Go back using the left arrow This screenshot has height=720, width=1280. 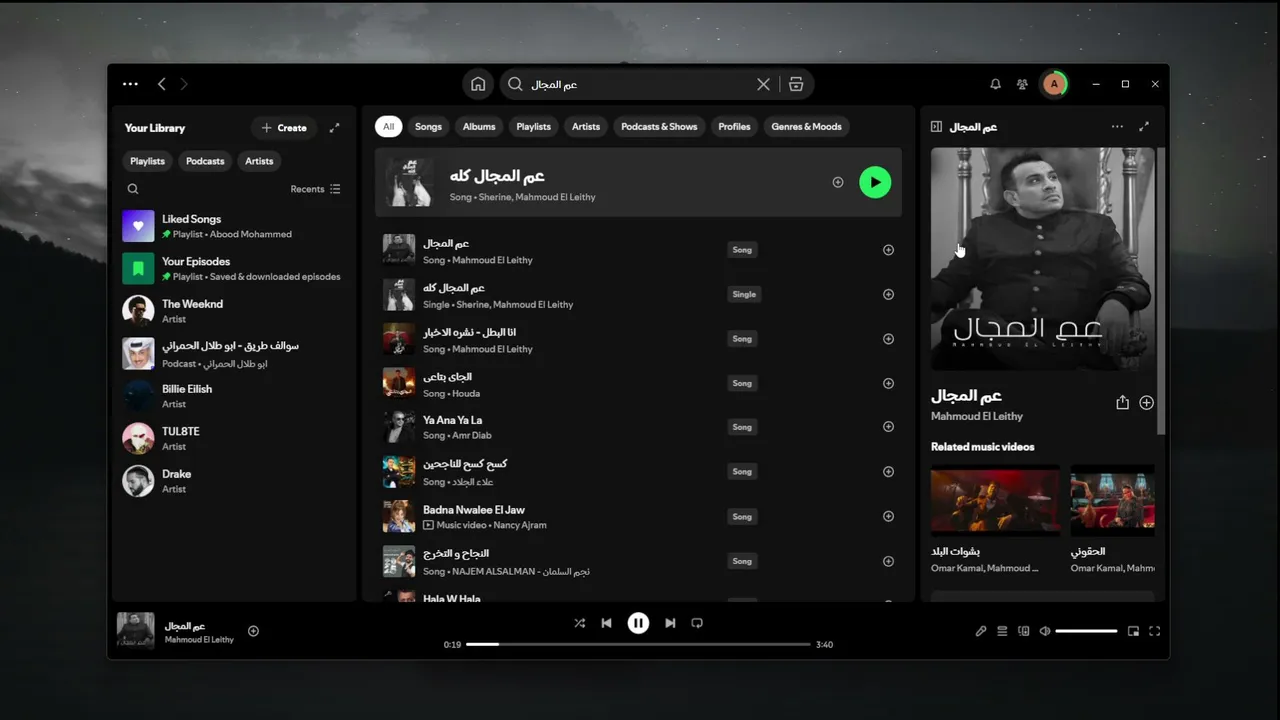tap(162, 85)
